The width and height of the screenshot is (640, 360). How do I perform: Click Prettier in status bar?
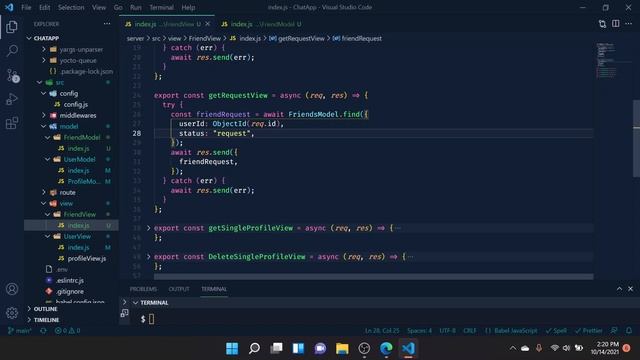(x=588, y=331)
